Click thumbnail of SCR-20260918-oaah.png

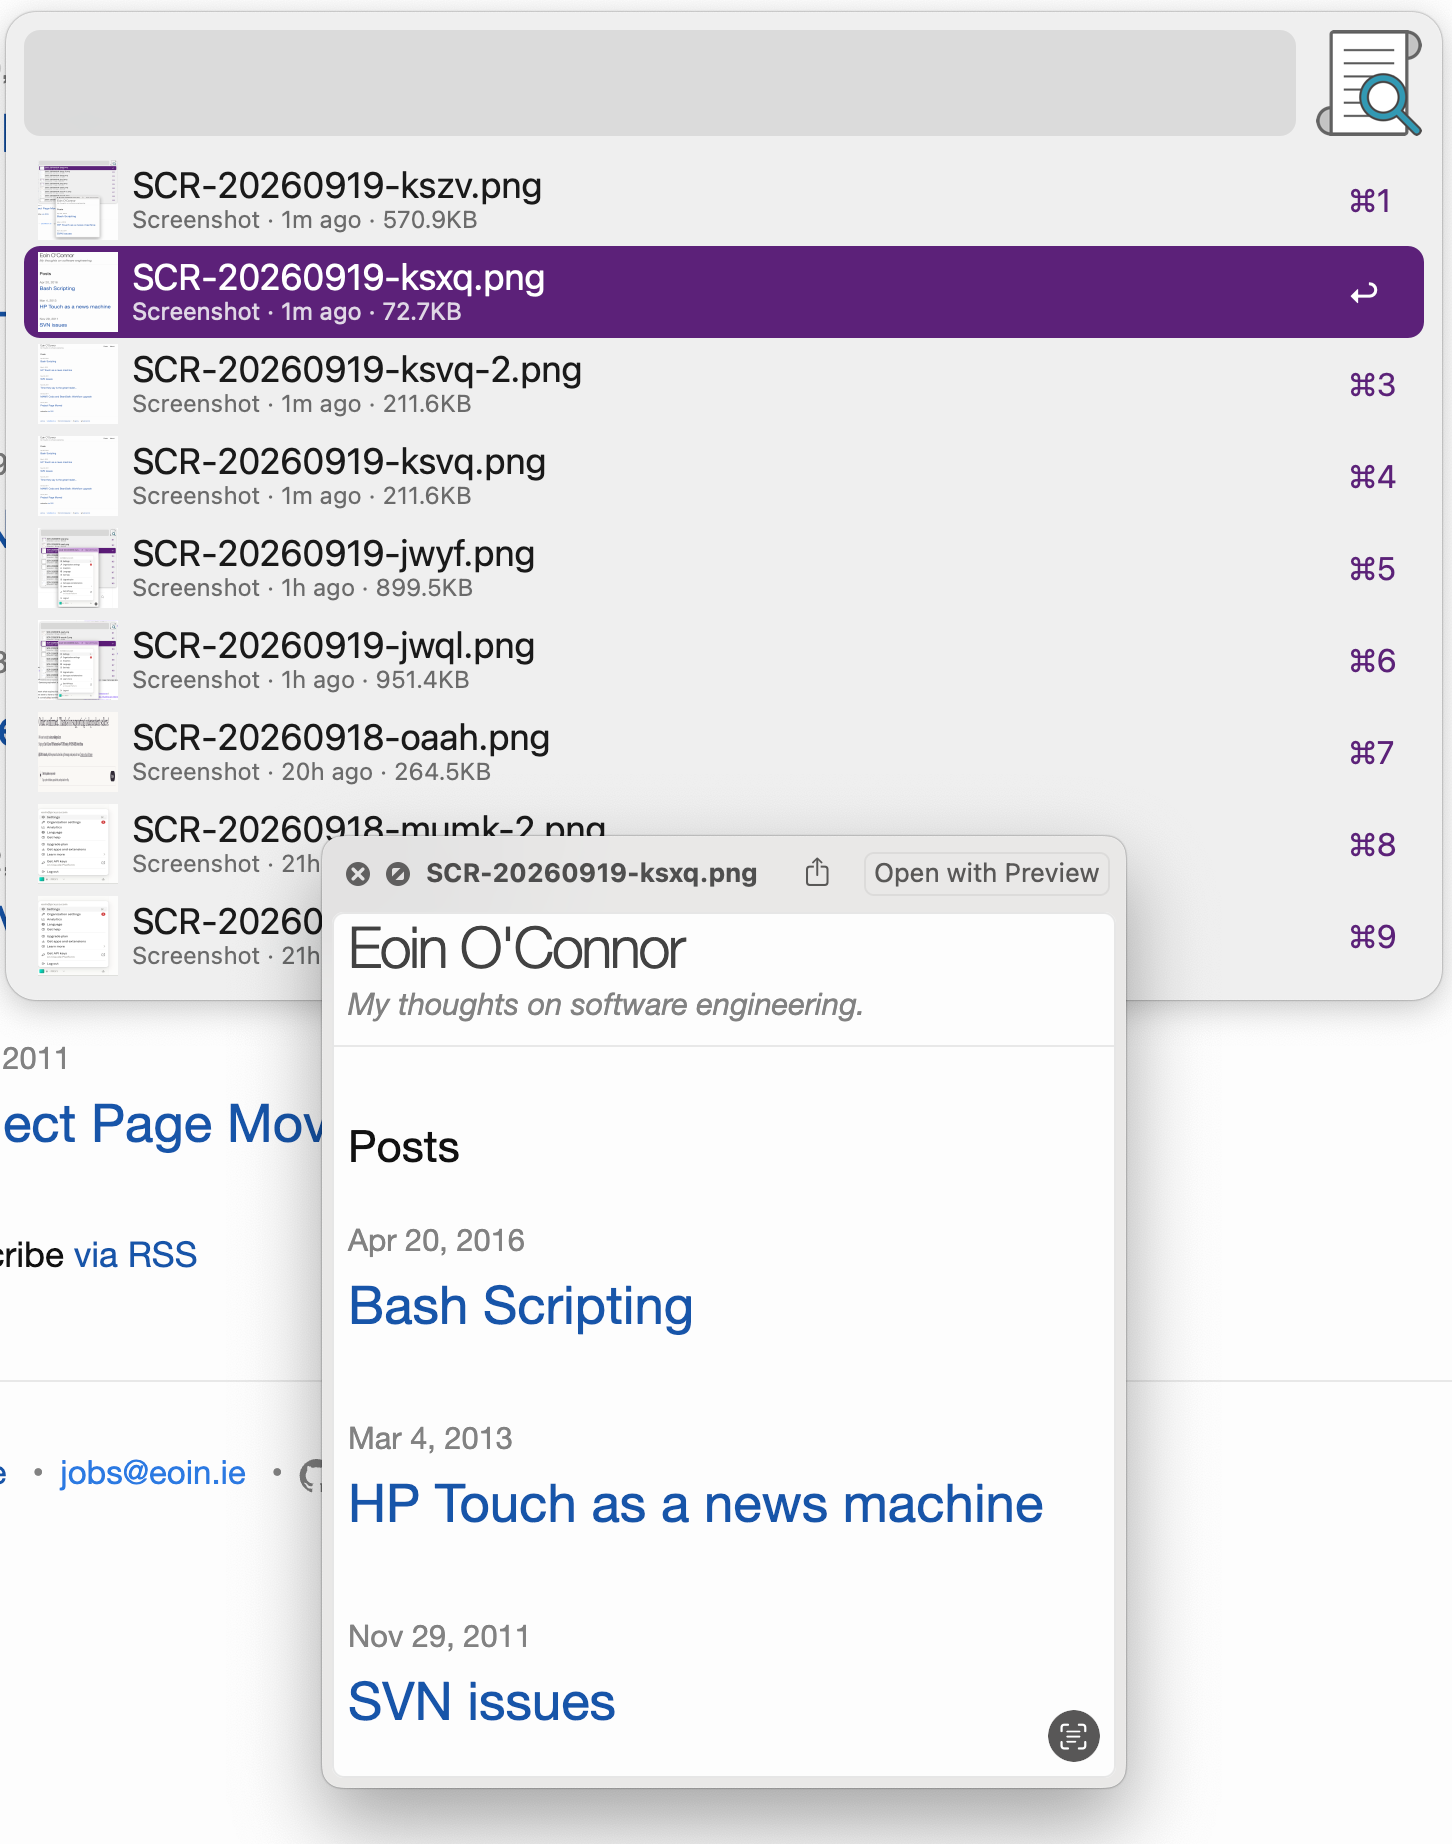(78, 752)
